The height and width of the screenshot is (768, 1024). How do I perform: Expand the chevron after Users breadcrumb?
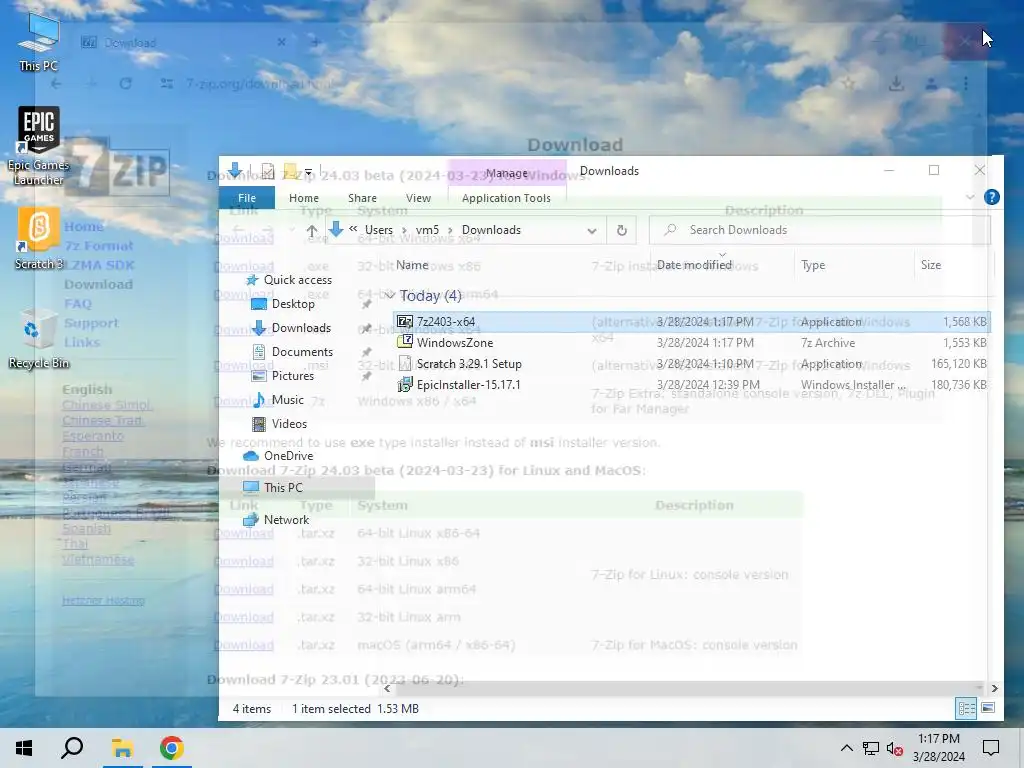(x=404, y=231)
